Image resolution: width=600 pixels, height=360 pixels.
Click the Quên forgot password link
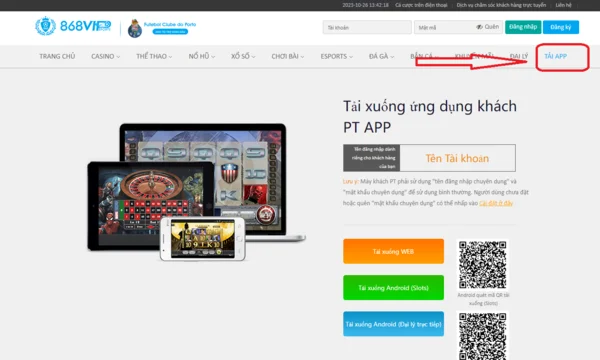coord(492,27)
